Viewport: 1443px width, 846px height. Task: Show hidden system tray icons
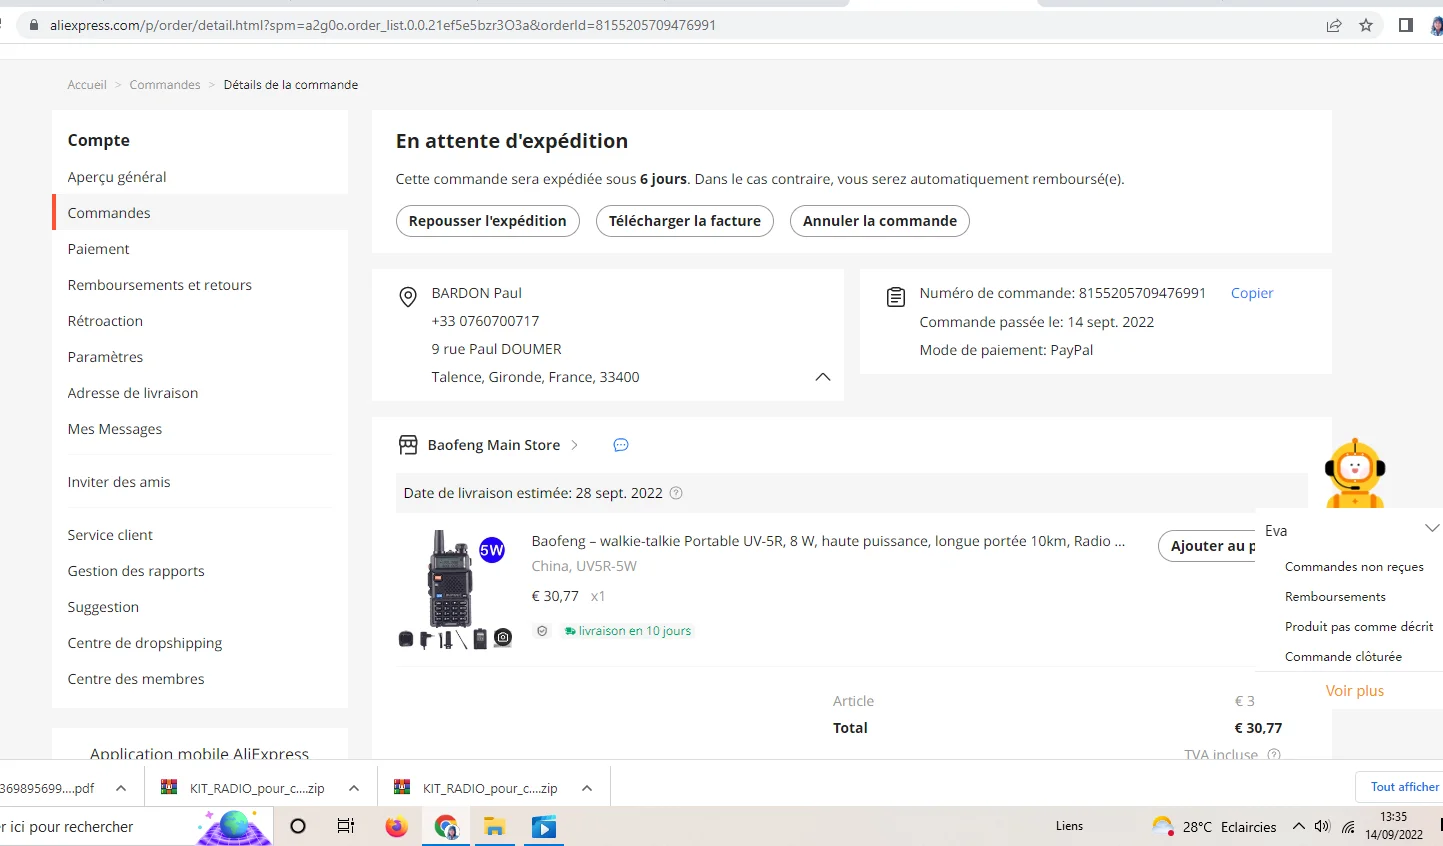[1298, 826]
